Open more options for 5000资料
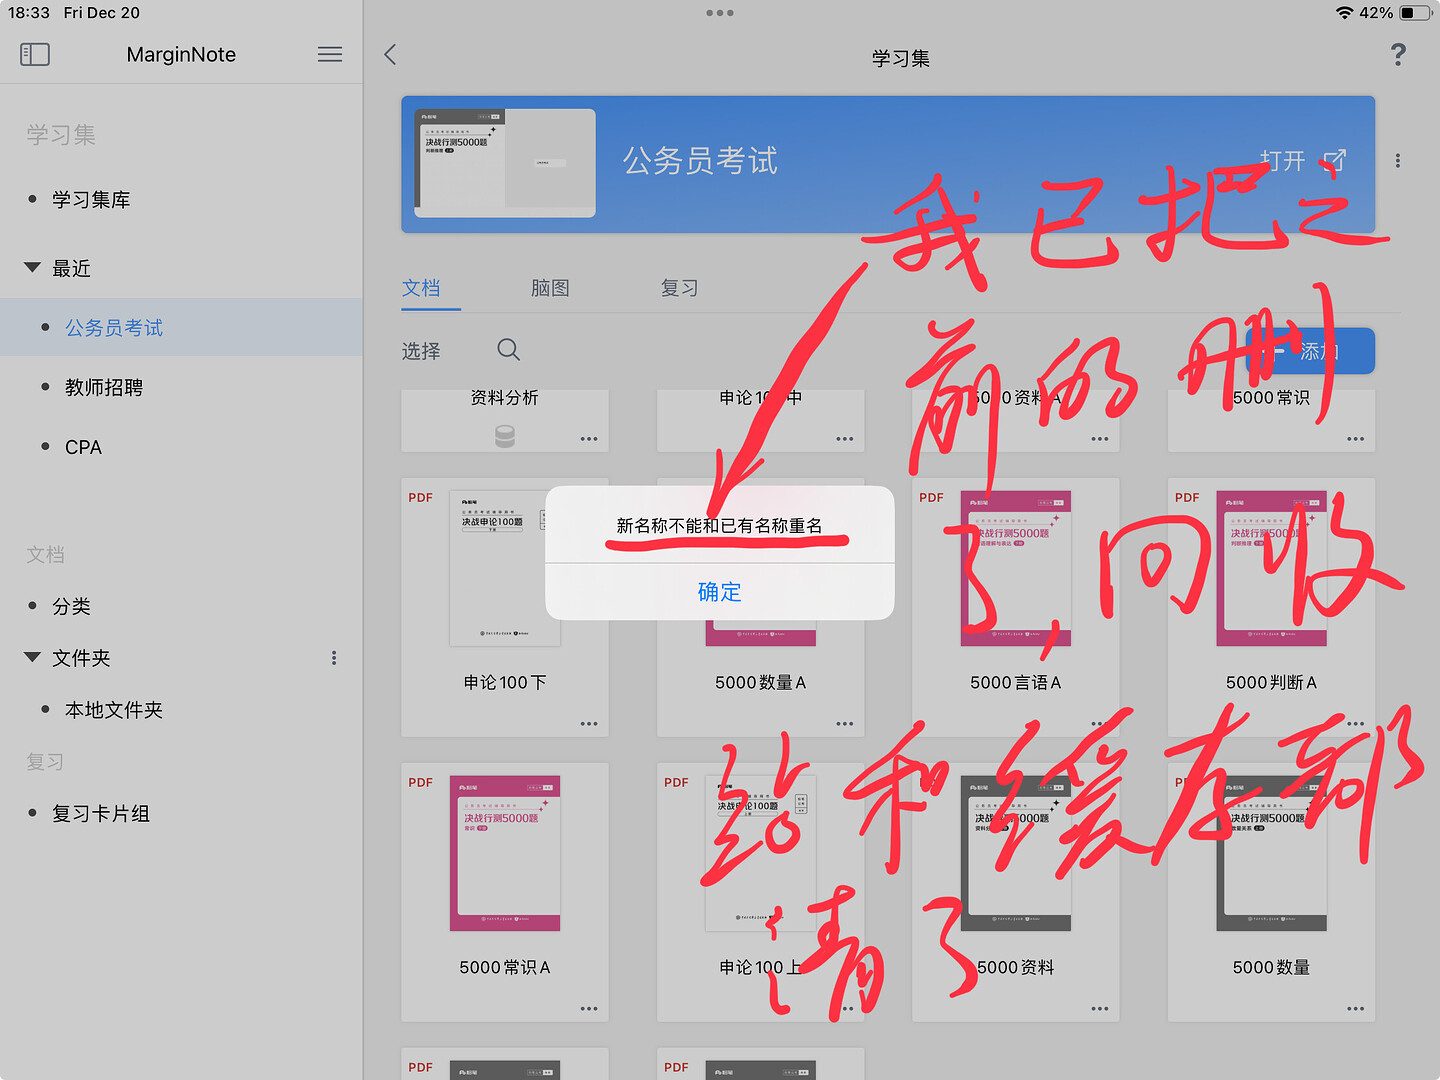1440x1080 pixels. [1100, 1008]
